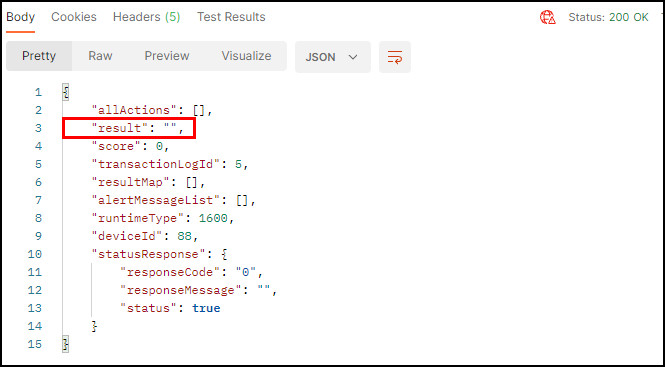Click the opening brace on line 1

pos(66,92)
